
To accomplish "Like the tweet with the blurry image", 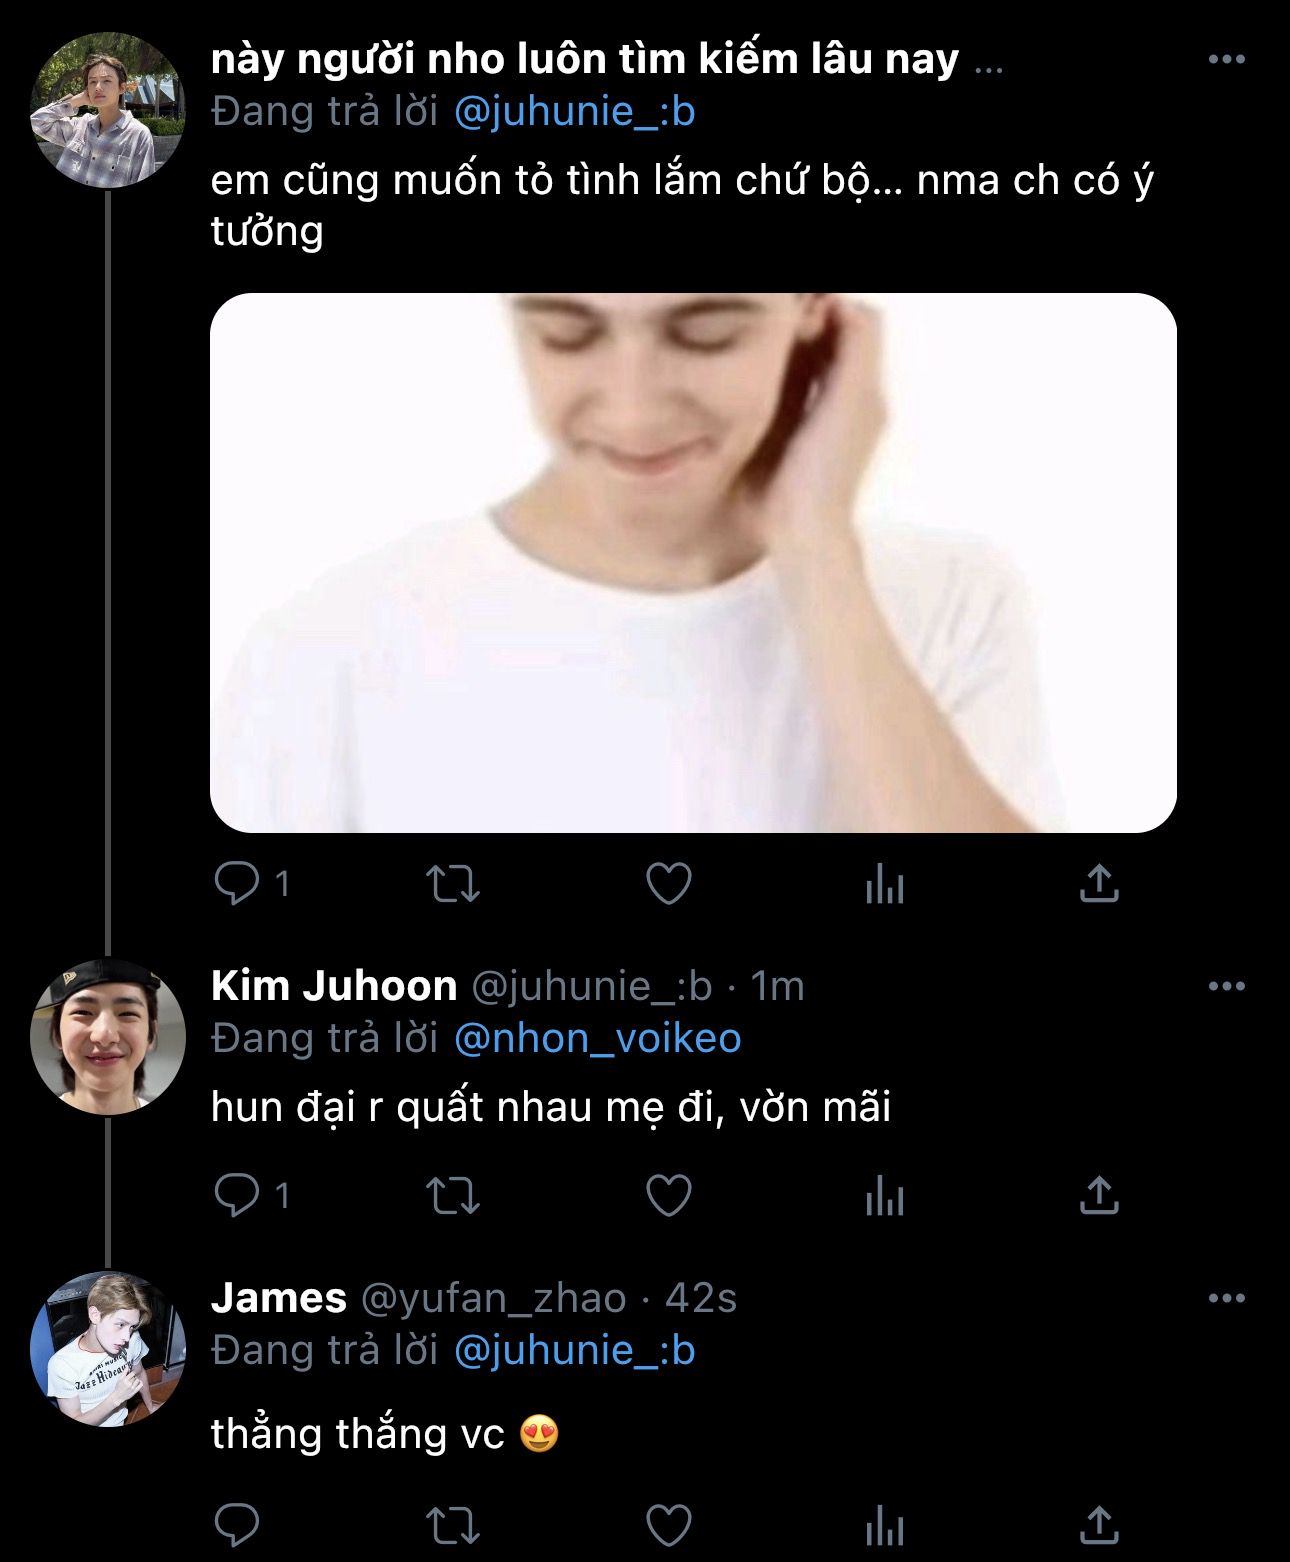I will (669, 884).
